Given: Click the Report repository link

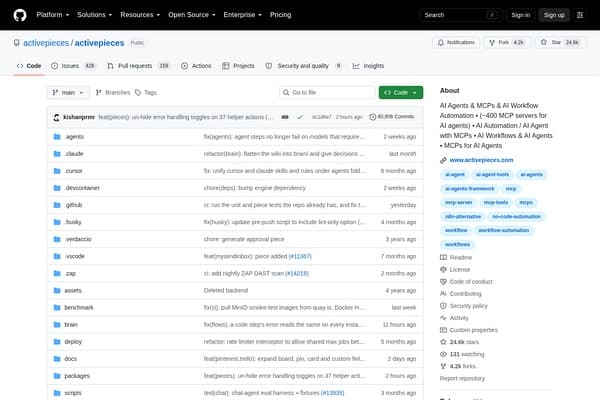Looking at the screenshot, I should 462,379.
